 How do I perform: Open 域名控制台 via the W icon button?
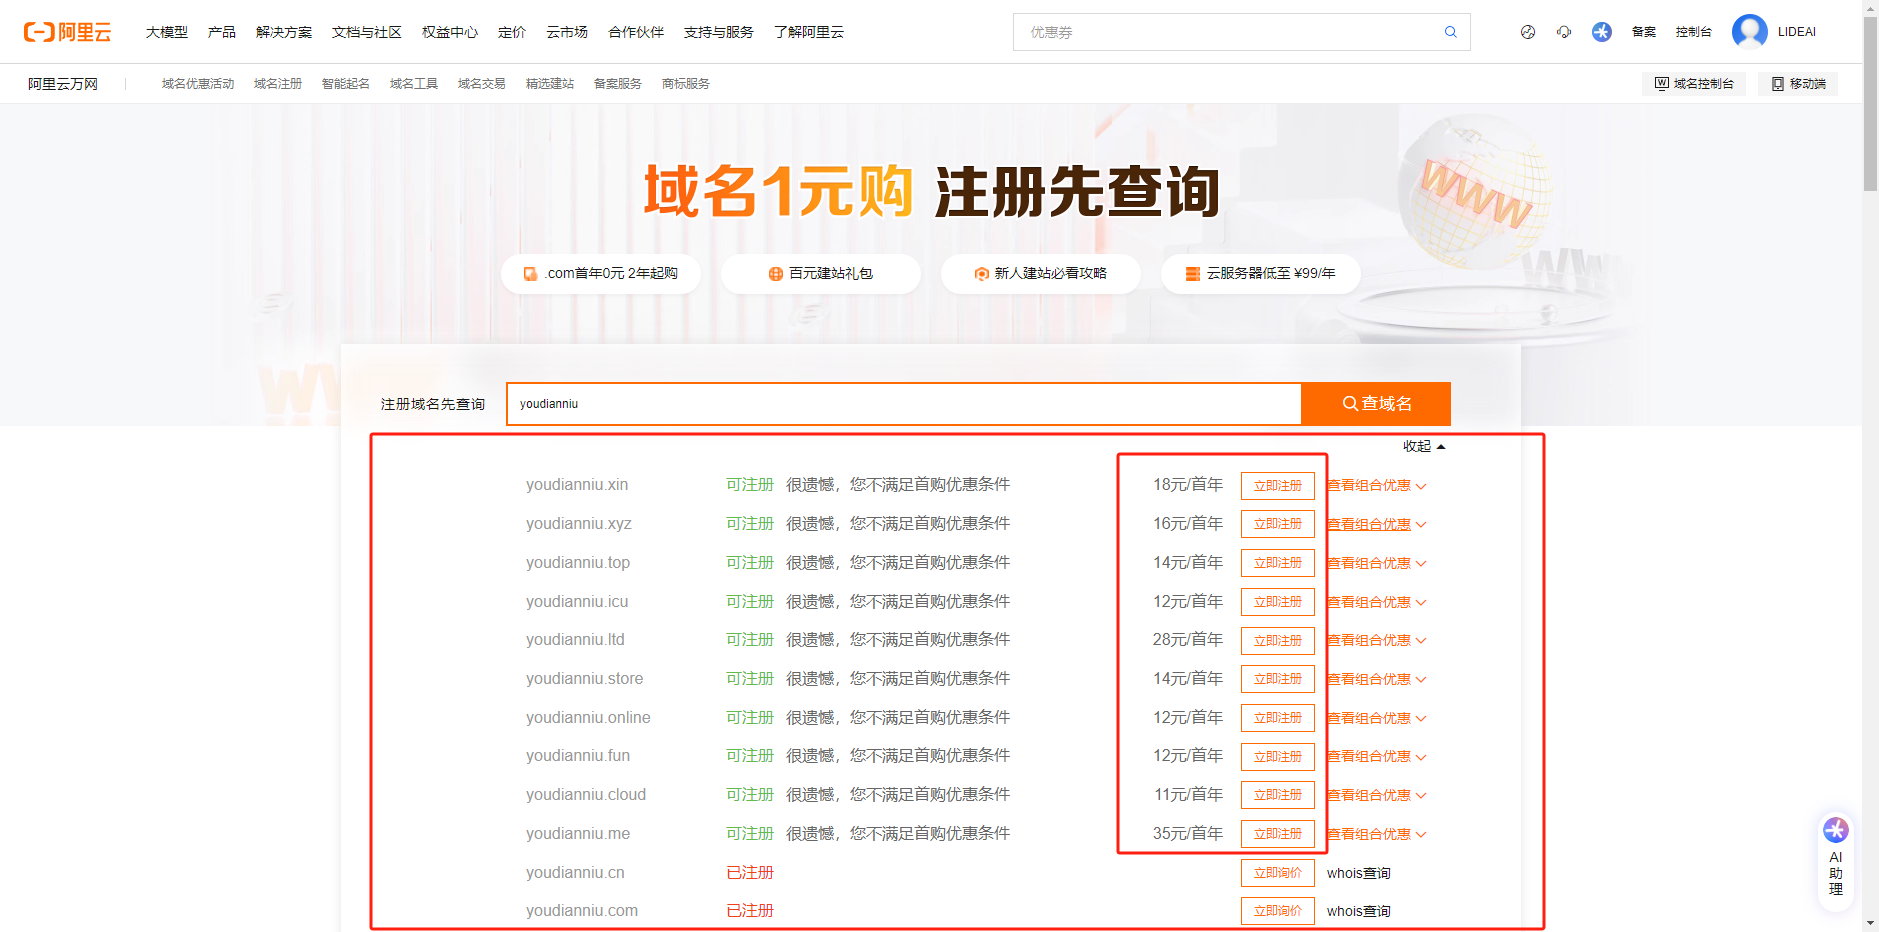pos(1694,84)
